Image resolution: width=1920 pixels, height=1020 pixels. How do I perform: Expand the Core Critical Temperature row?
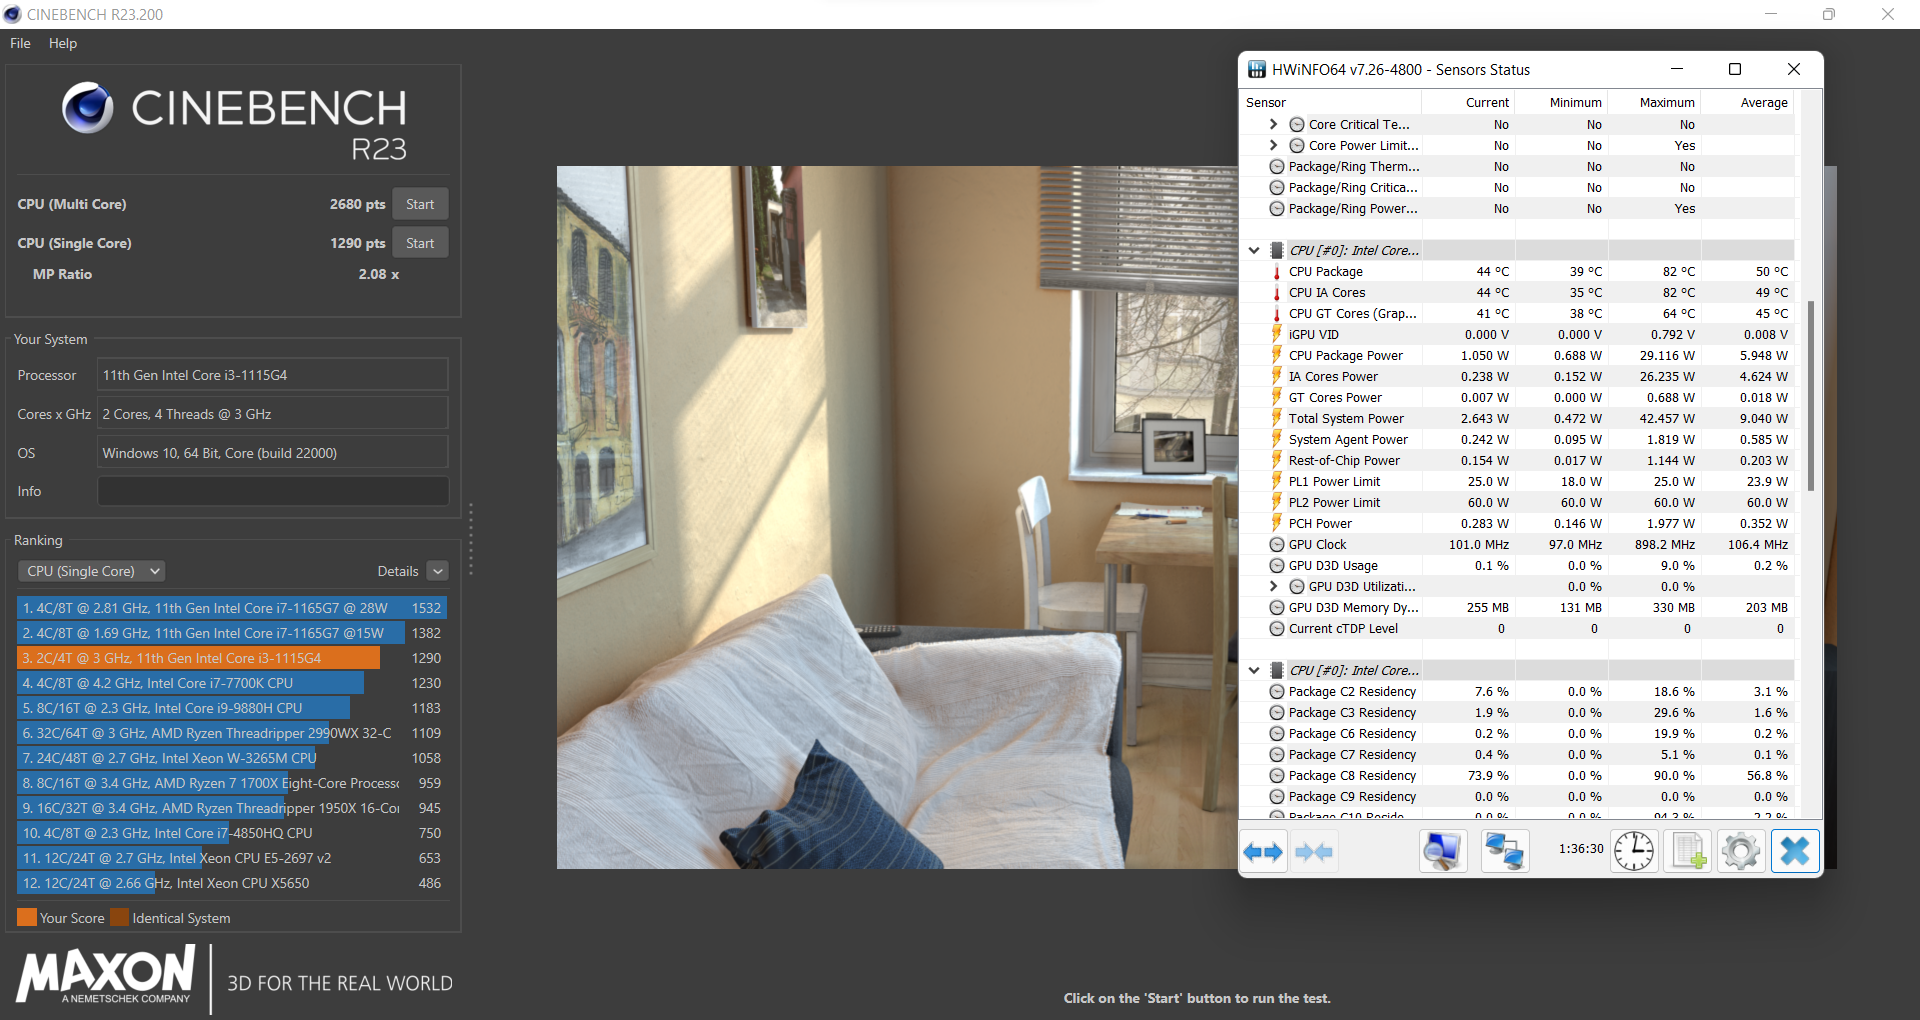pyautogui.click(x=1273, y=125)
